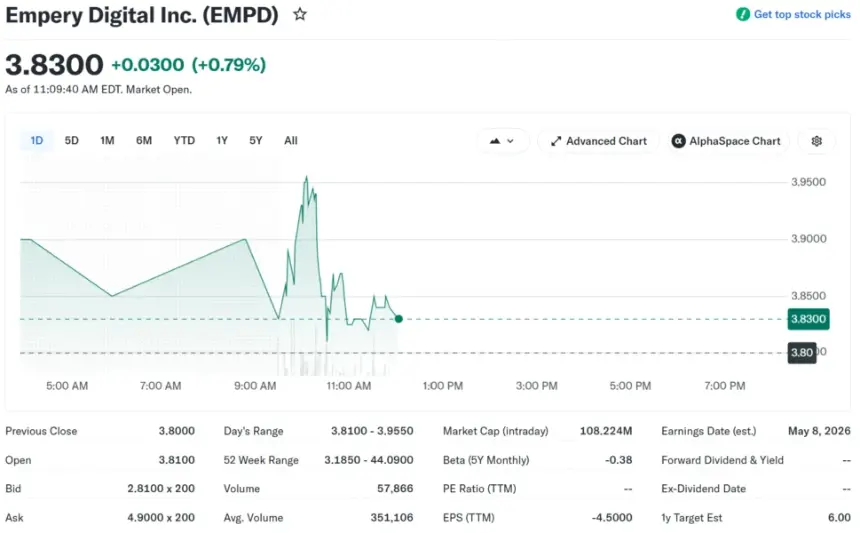The height and width of the screenshot is (533, 860).
Task: Click the 'Ex-Dividend Date' label
Action: (x=703, y=489)
